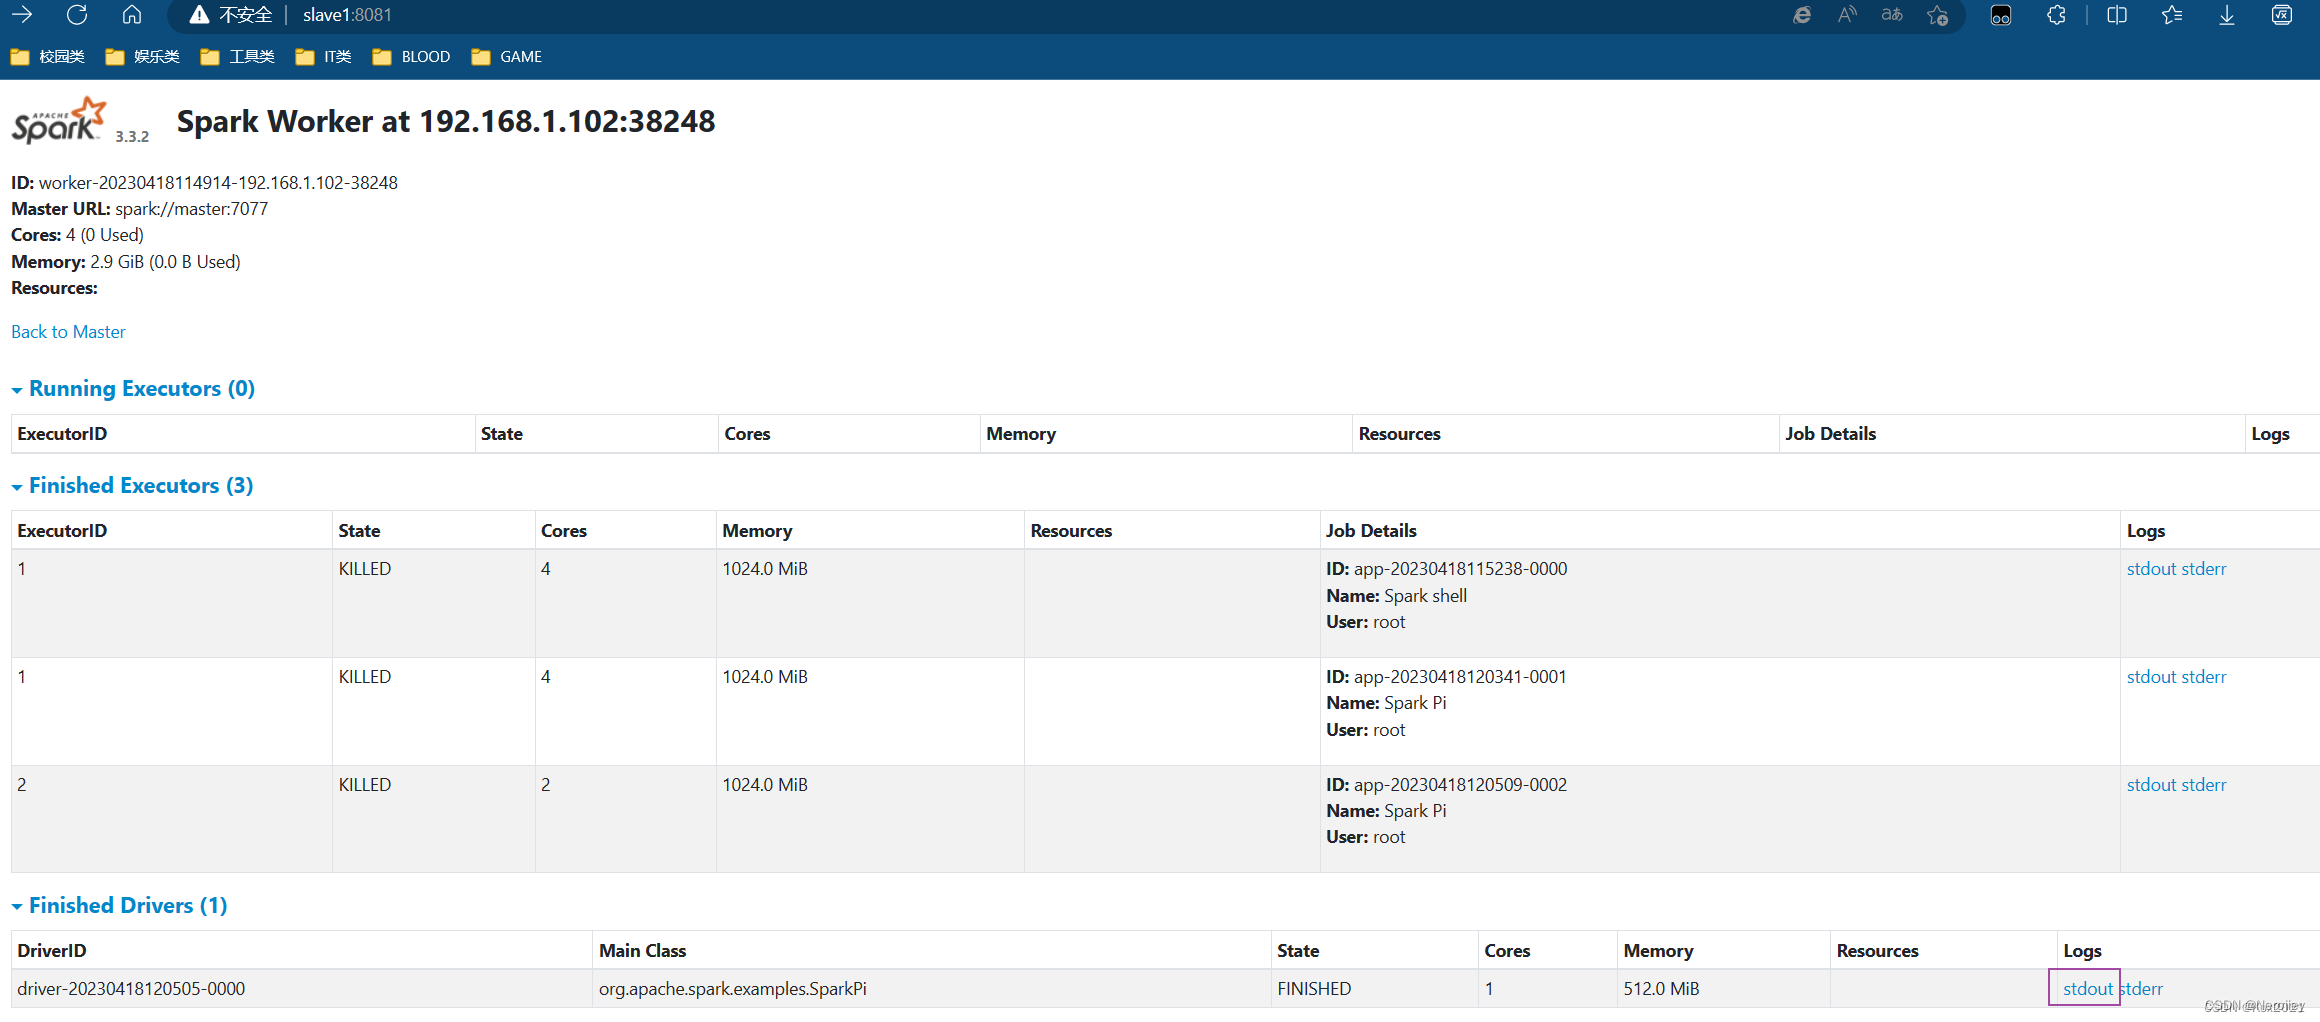Screen dimensions: 2320x1022
Task: Open the 校园类 bookmark folder
Action: (x=48, y=57)
